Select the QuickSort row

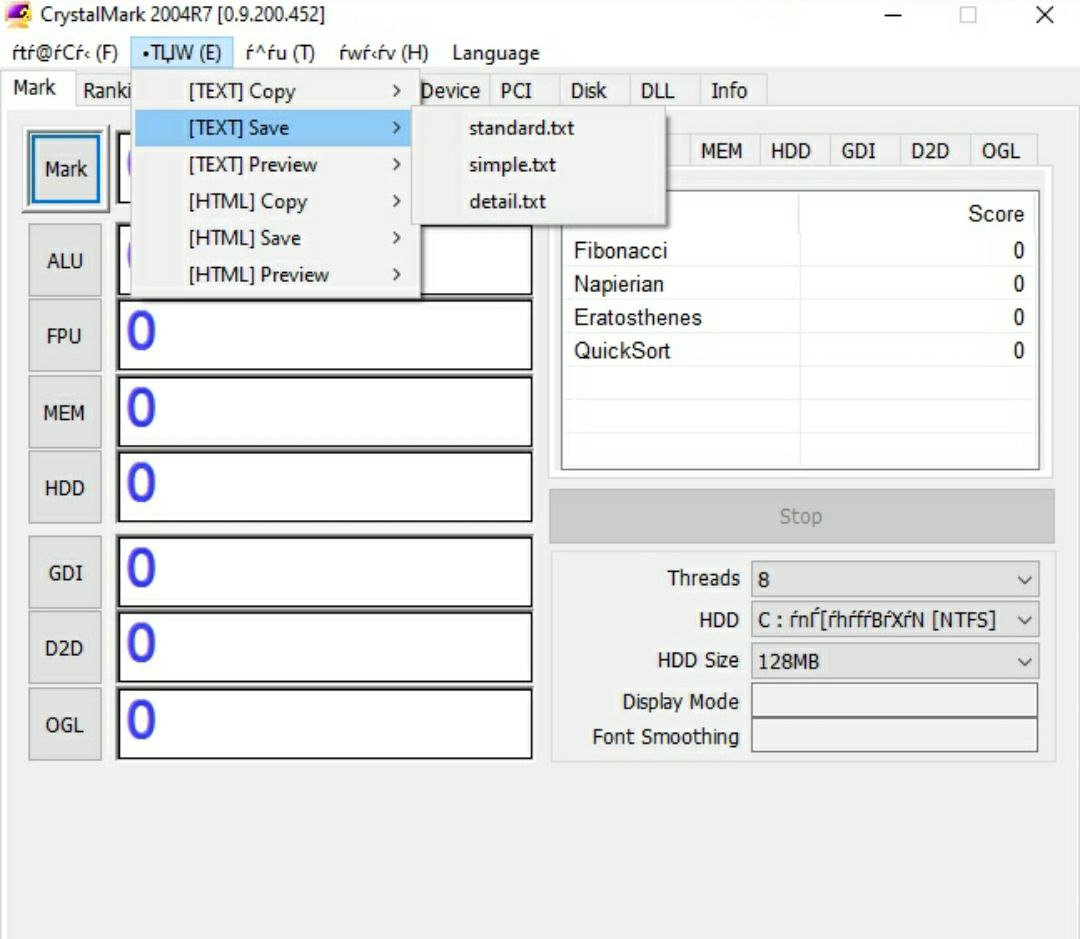point(800,351)
